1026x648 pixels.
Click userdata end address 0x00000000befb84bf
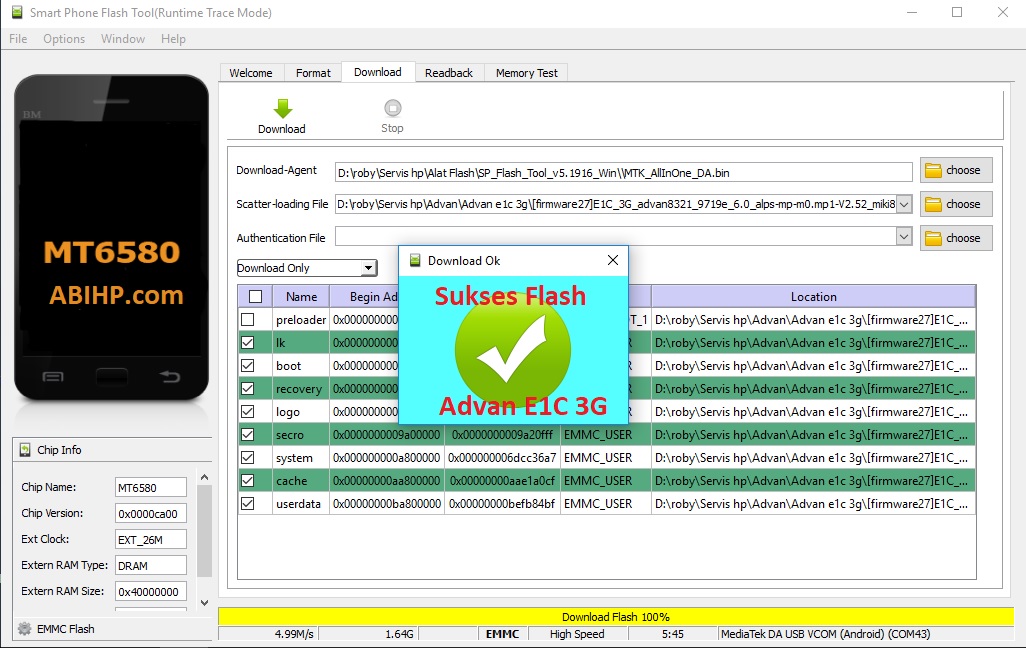tap(502, 503)
